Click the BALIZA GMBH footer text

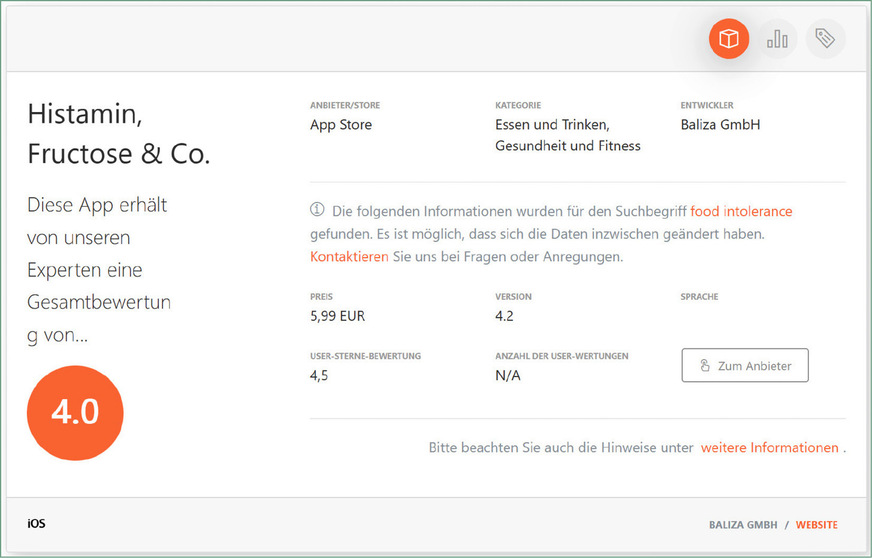click(743, 525)
